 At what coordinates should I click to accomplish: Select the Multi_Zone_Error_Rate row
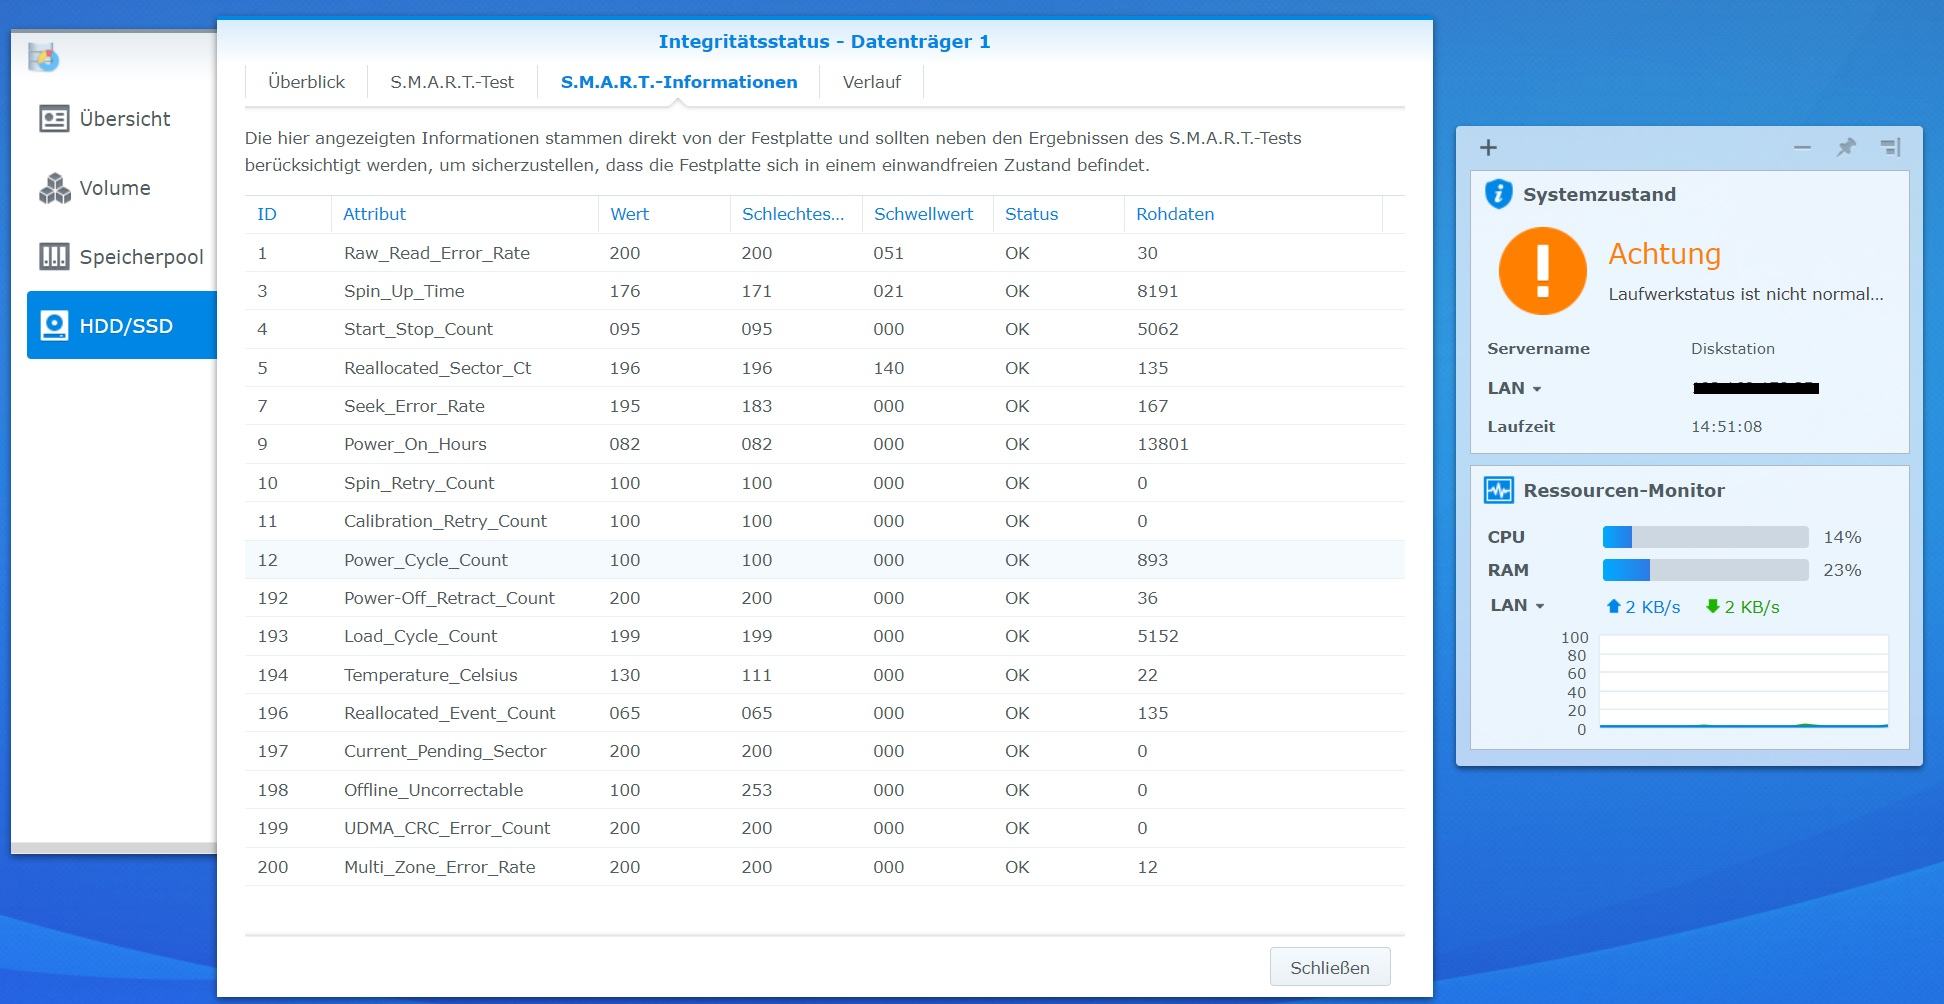tap(824, 867)
